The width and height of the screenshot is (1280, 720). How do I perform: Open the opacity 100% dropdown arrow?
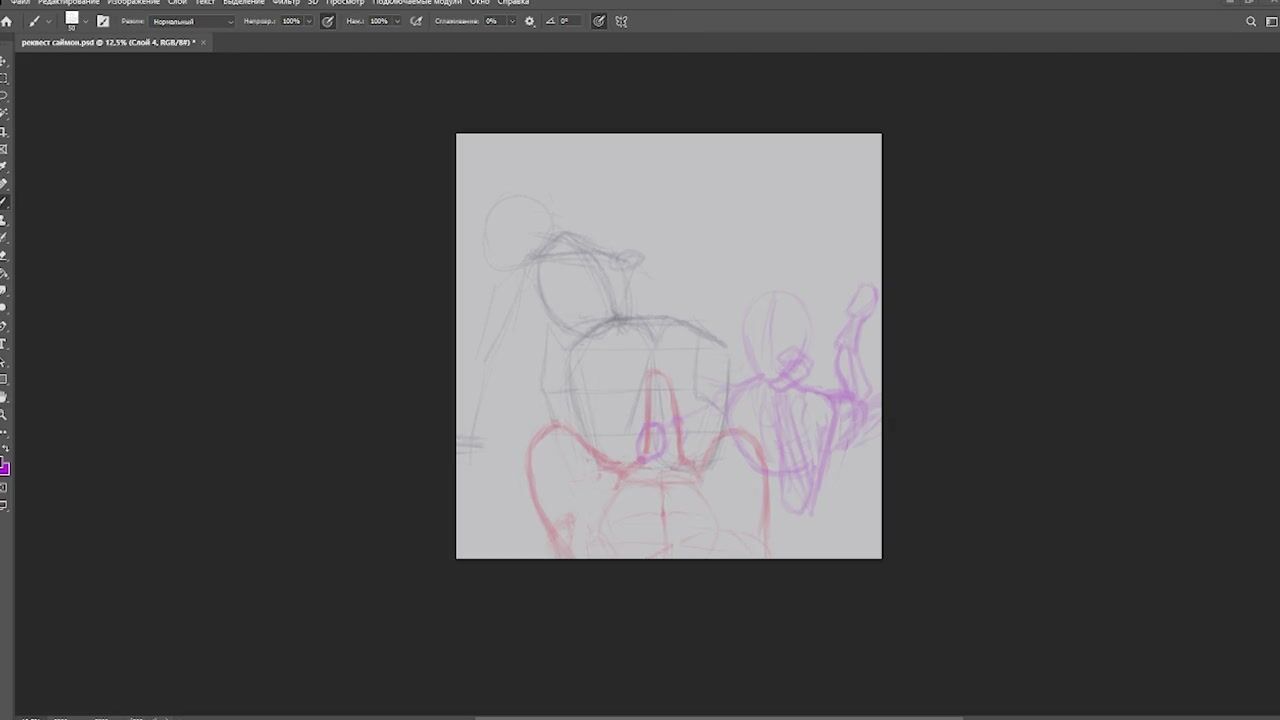[308, 21]
